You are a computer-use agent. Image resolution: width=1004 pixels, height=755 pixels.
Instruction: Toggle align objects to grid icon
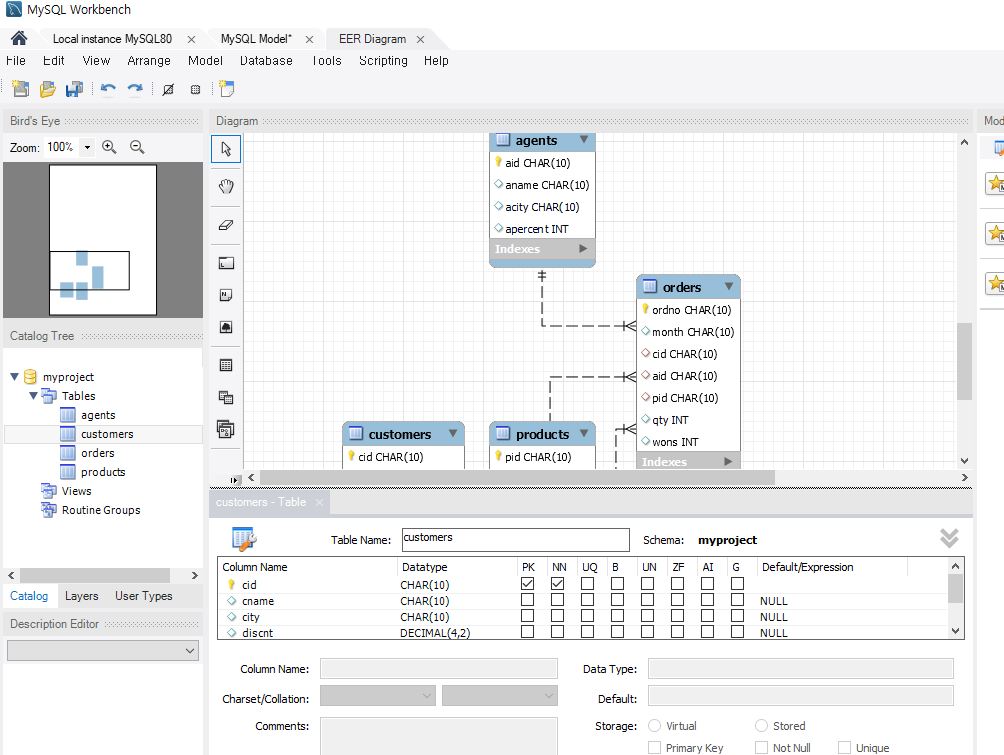tap(195, 90)
